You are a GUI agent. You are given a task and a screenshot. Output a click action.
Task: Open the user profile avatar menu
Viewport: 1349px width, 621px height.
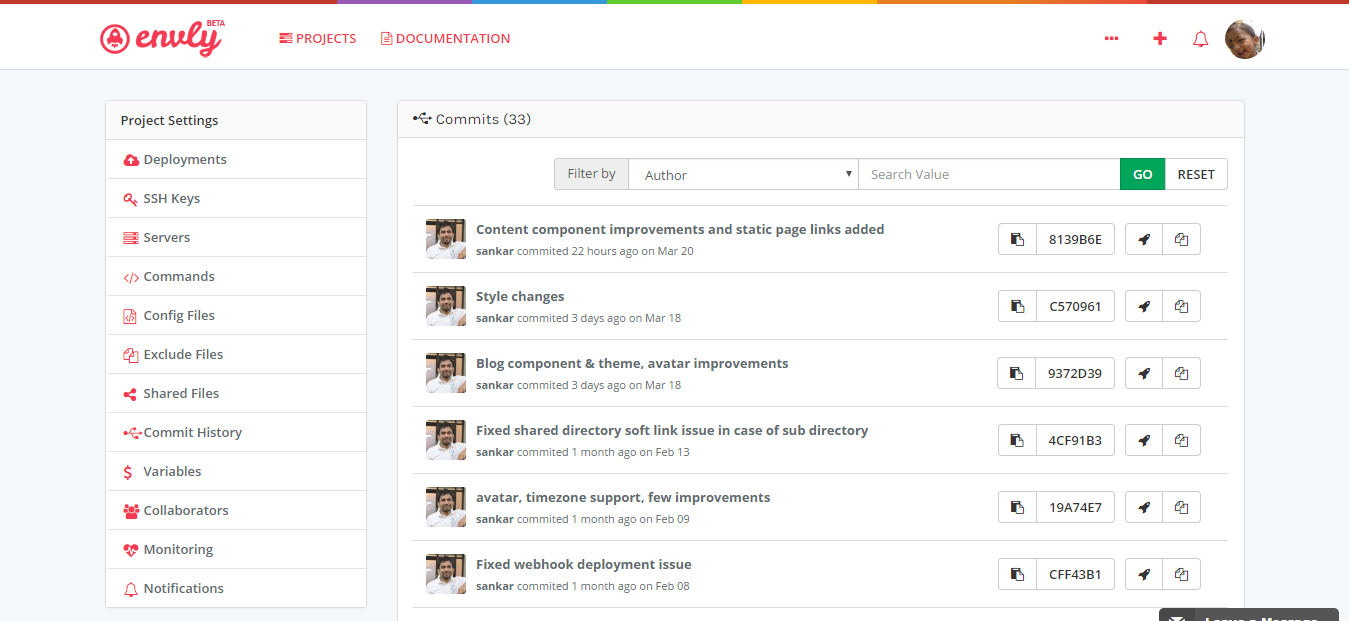point(1245,39)
